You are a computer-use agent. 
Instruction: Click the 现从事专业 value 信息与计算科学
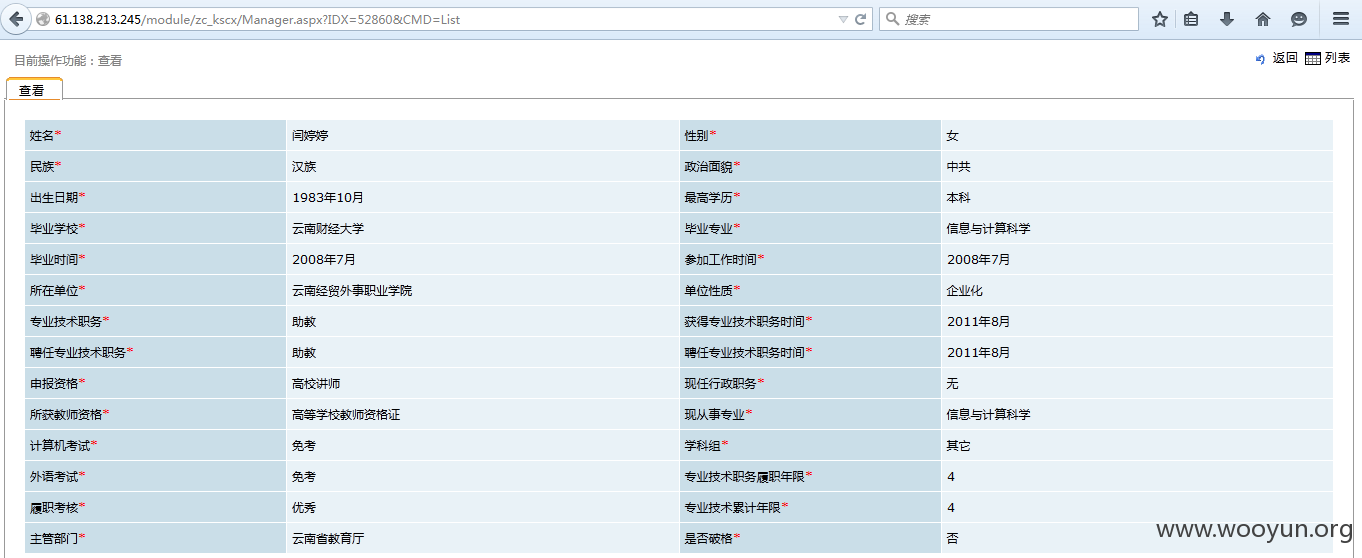(989, 414)
